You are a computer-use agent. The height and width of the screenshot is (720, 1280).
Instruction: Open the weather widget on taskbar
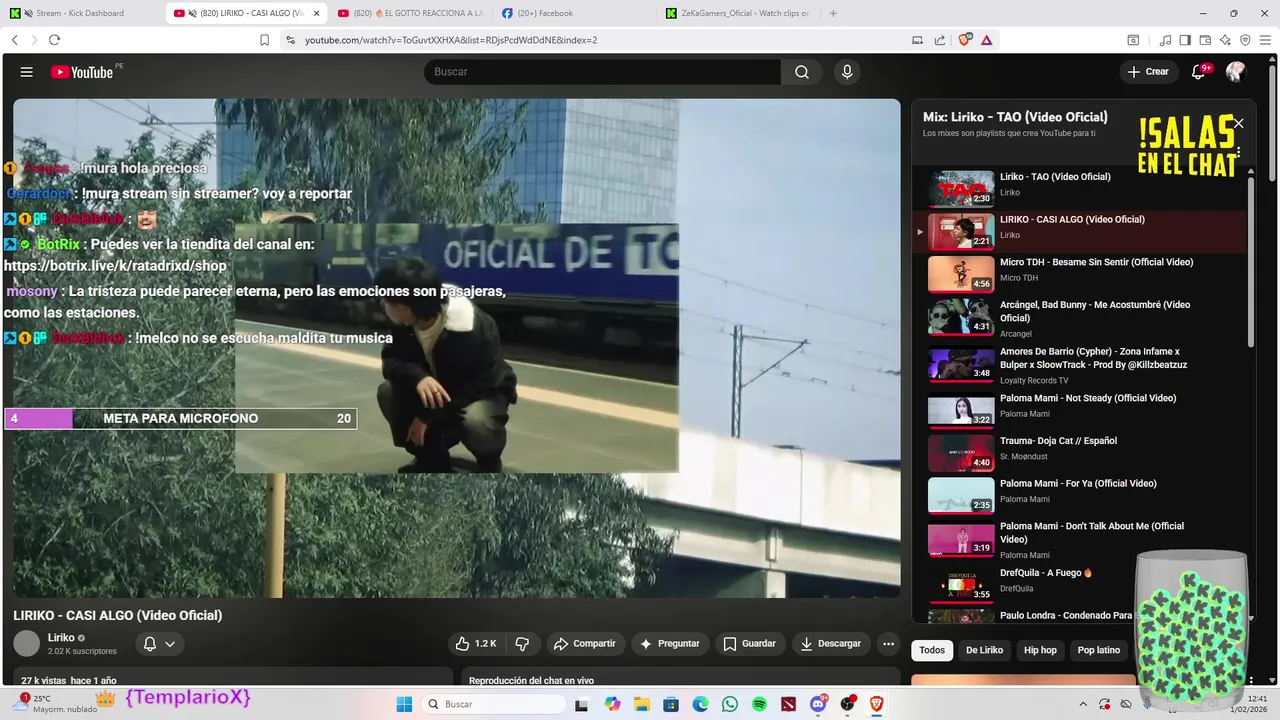coord(58,703)
